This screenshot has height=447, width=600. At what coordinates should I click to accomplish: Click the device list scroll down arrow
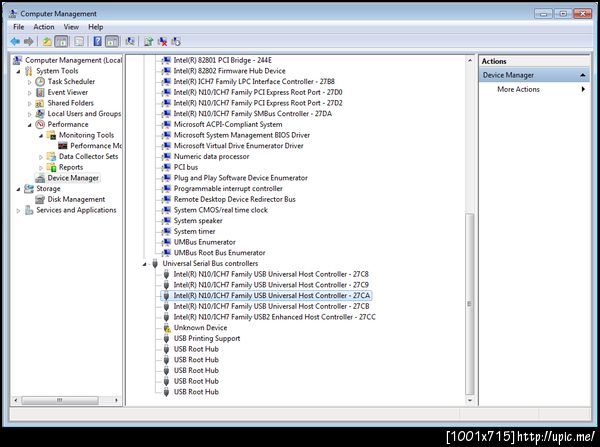(470, 400)
